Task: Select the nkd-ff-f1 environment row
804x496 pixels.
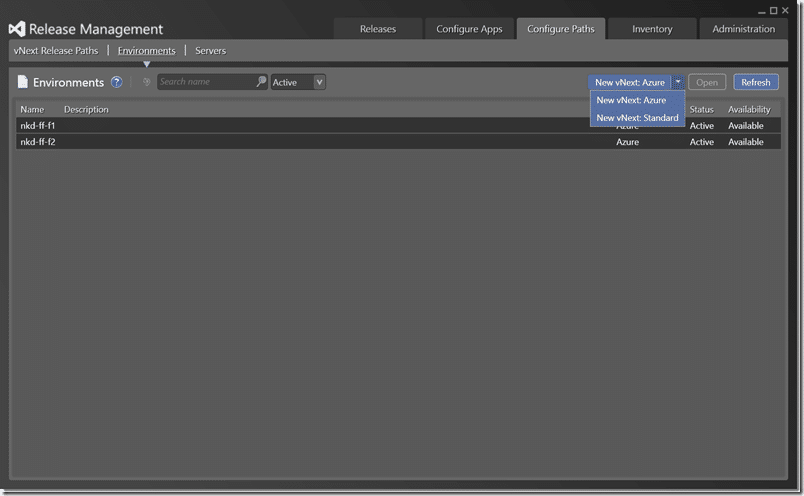Action: click(x=398, y=126)
